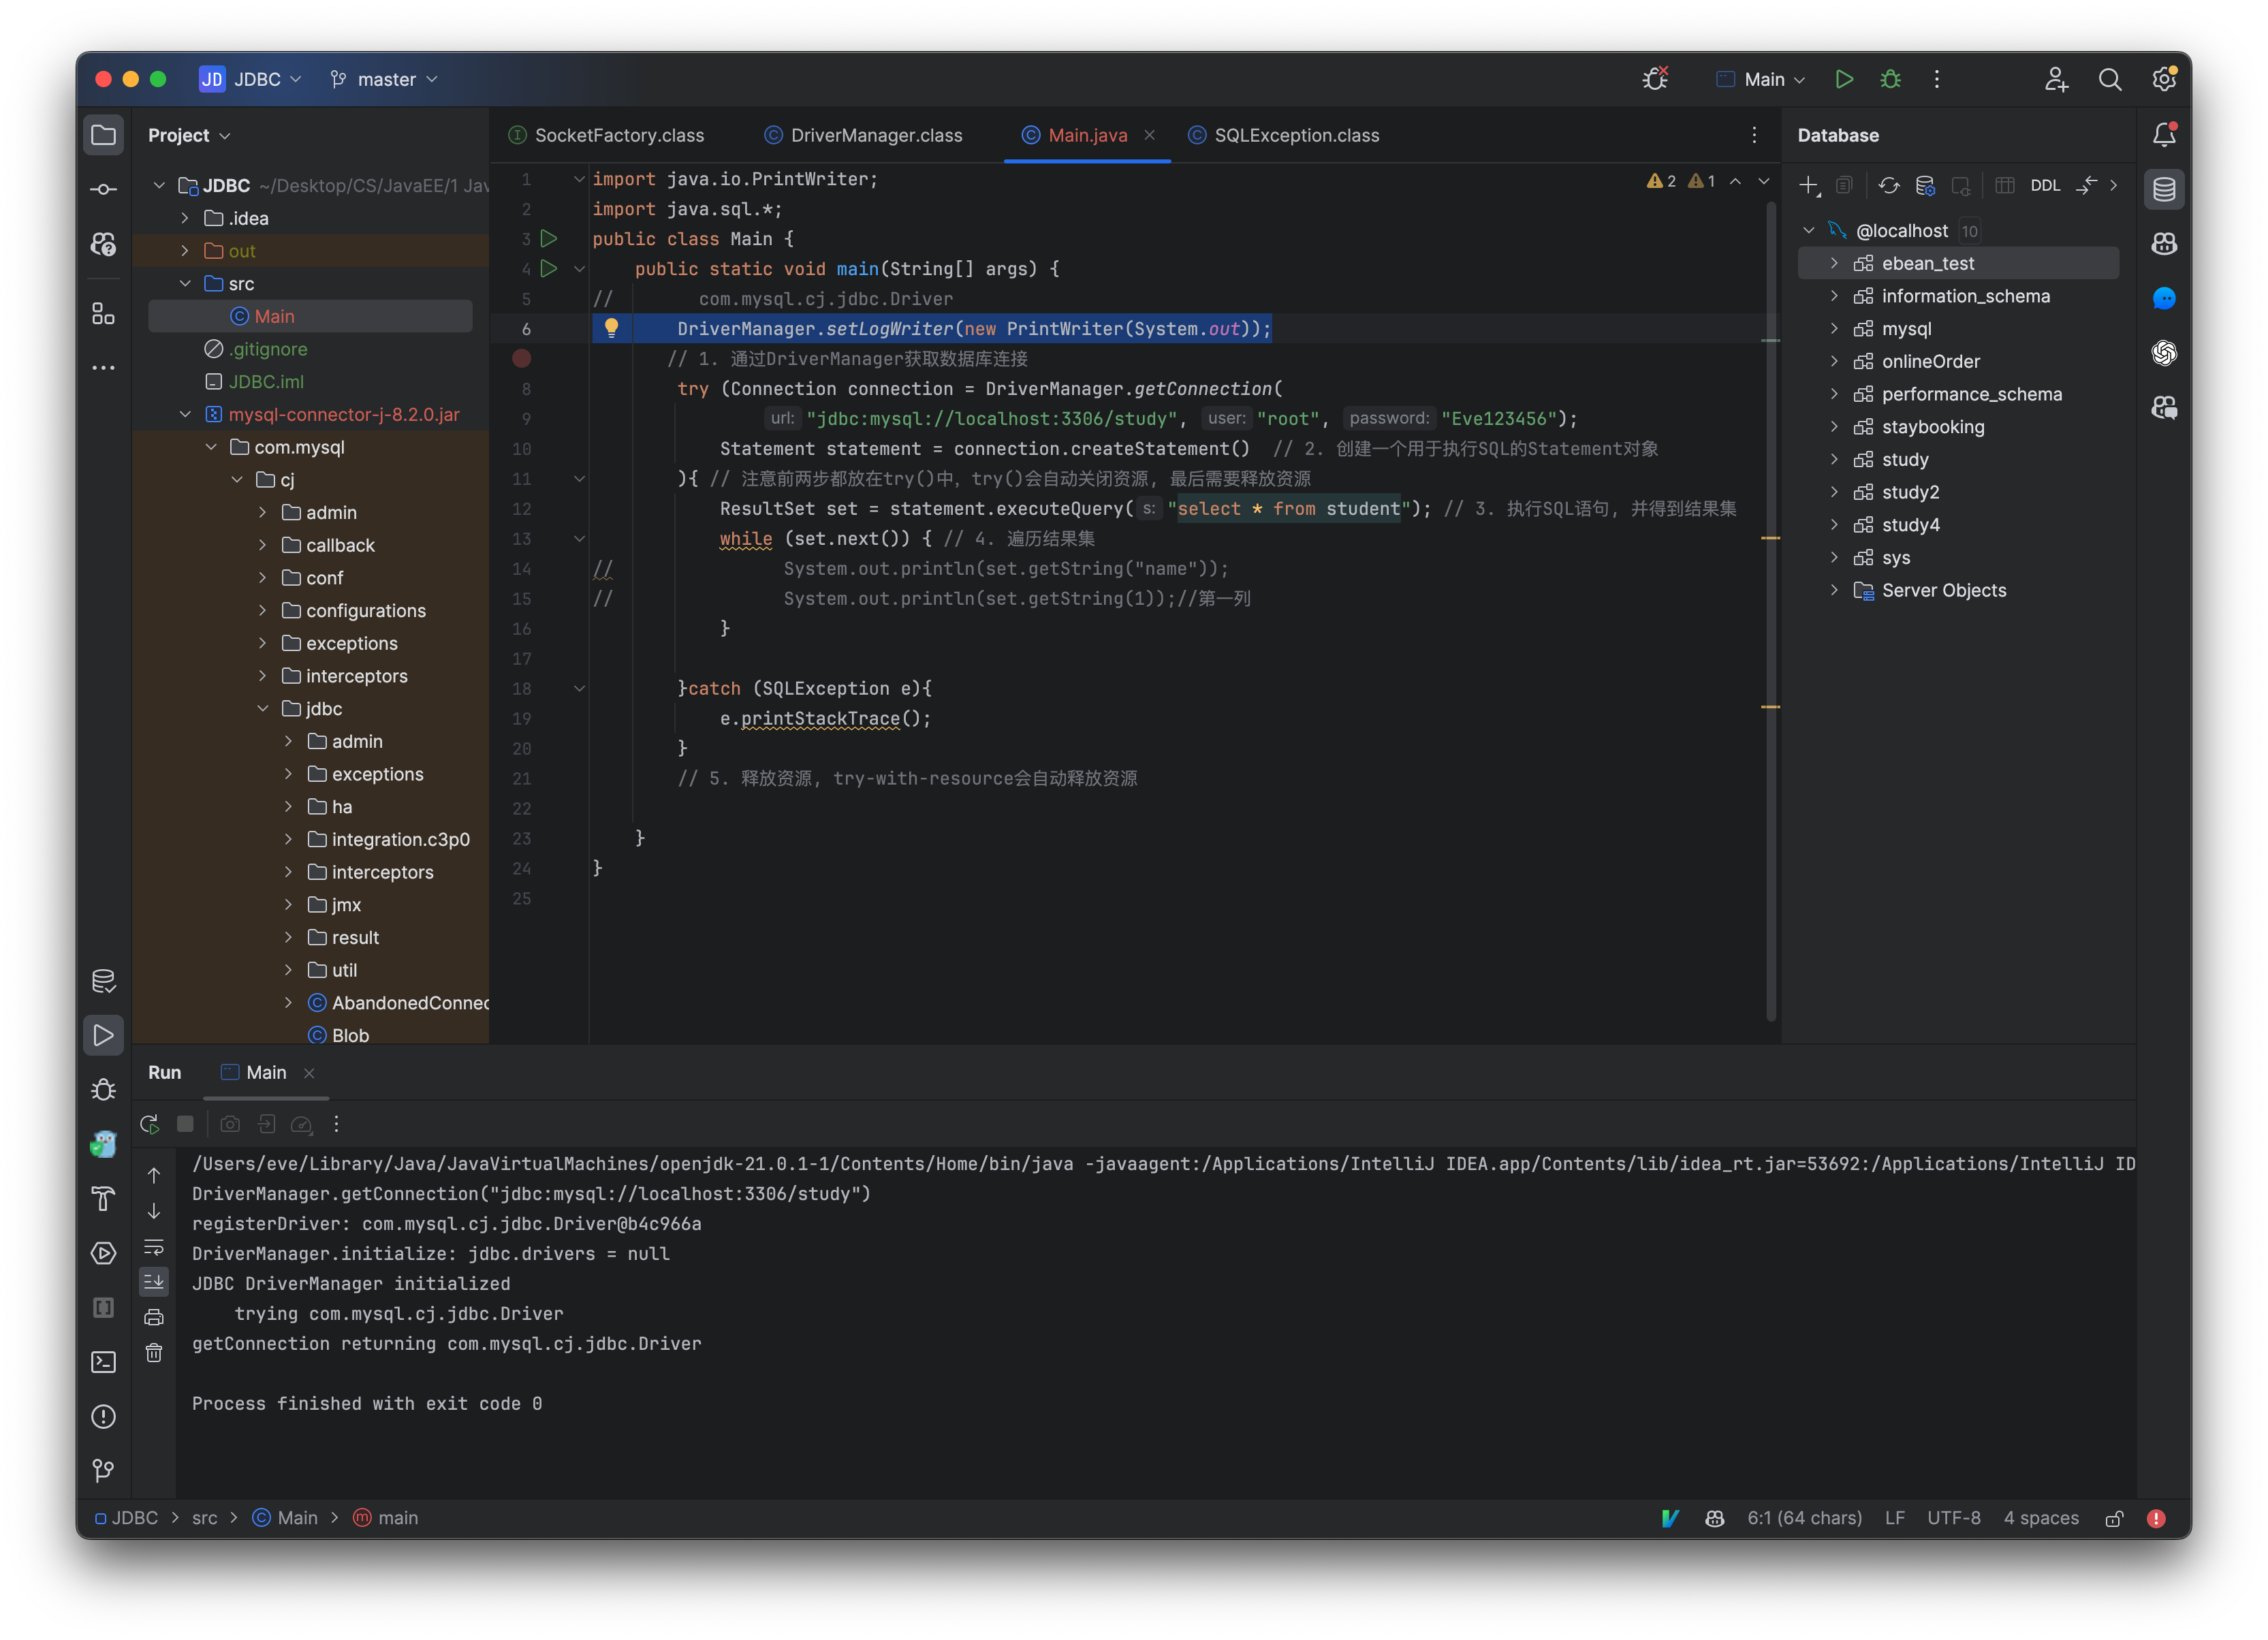Click the Settings gear icon in toolbar

tap(2164, 78)
